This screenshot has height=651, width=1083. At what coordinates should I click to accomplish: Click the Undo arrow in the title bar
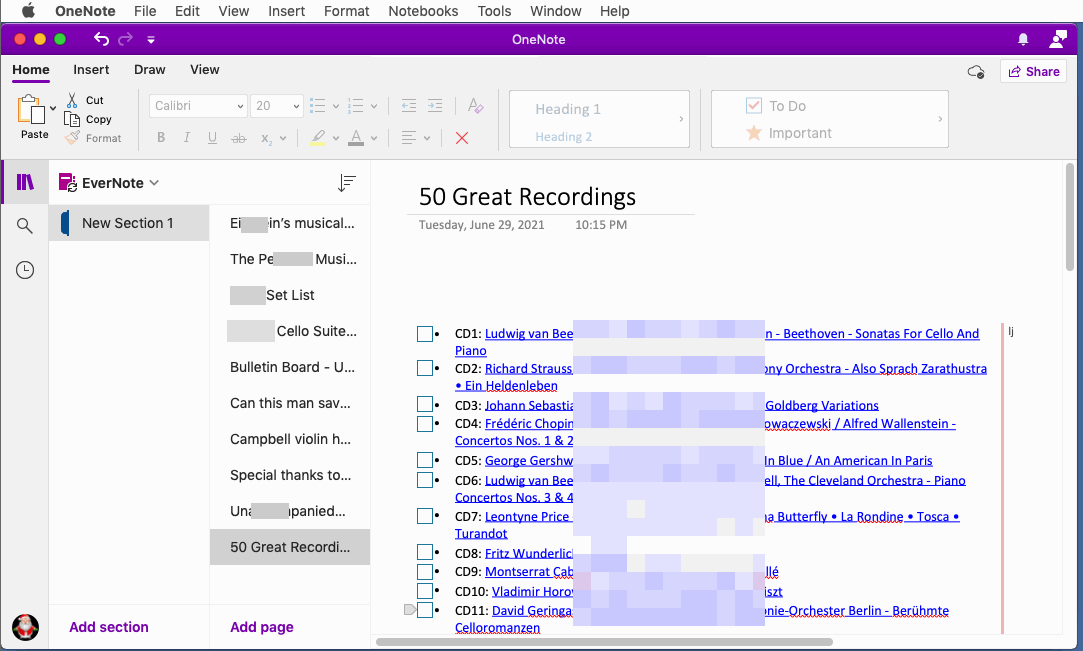[102, 39]
